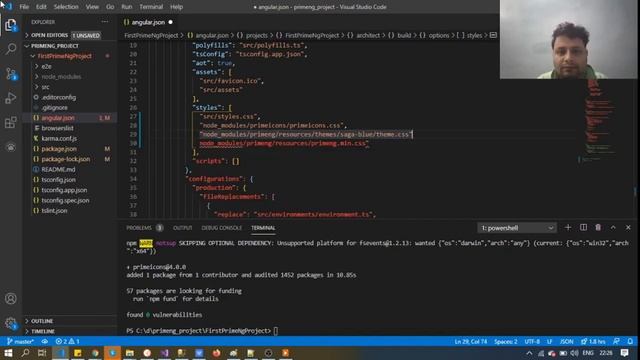This screenshot has height=360, width=640.
Task: Change encoding via UTF-8 status item
Action: (532, 341)
